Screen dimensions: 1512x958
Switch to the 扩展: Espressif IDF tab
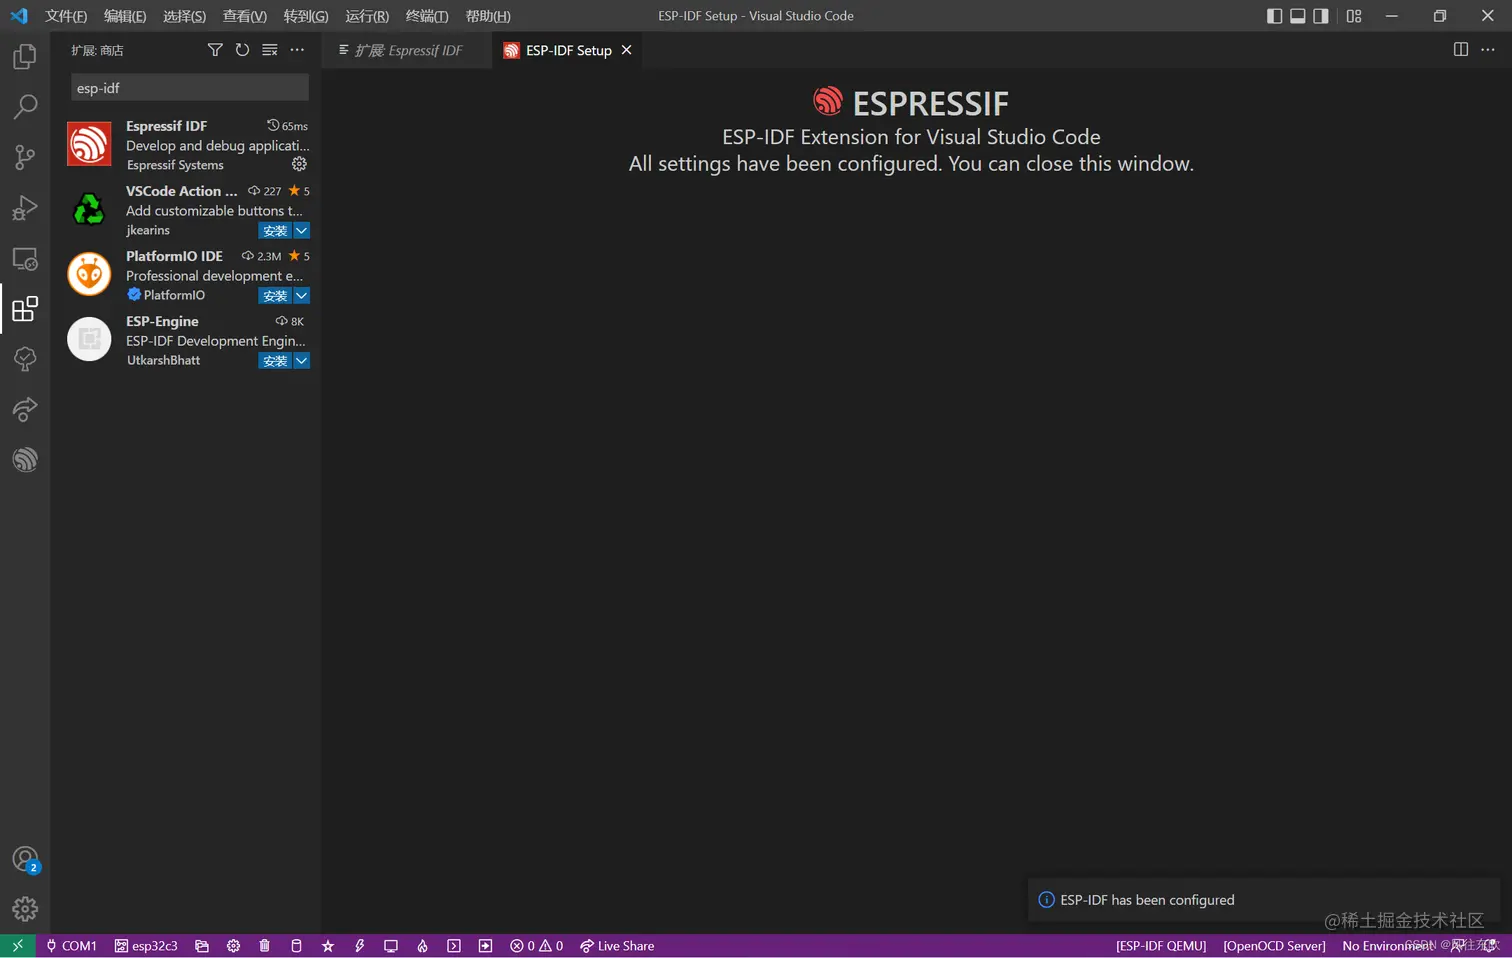(x=408, y=50)
